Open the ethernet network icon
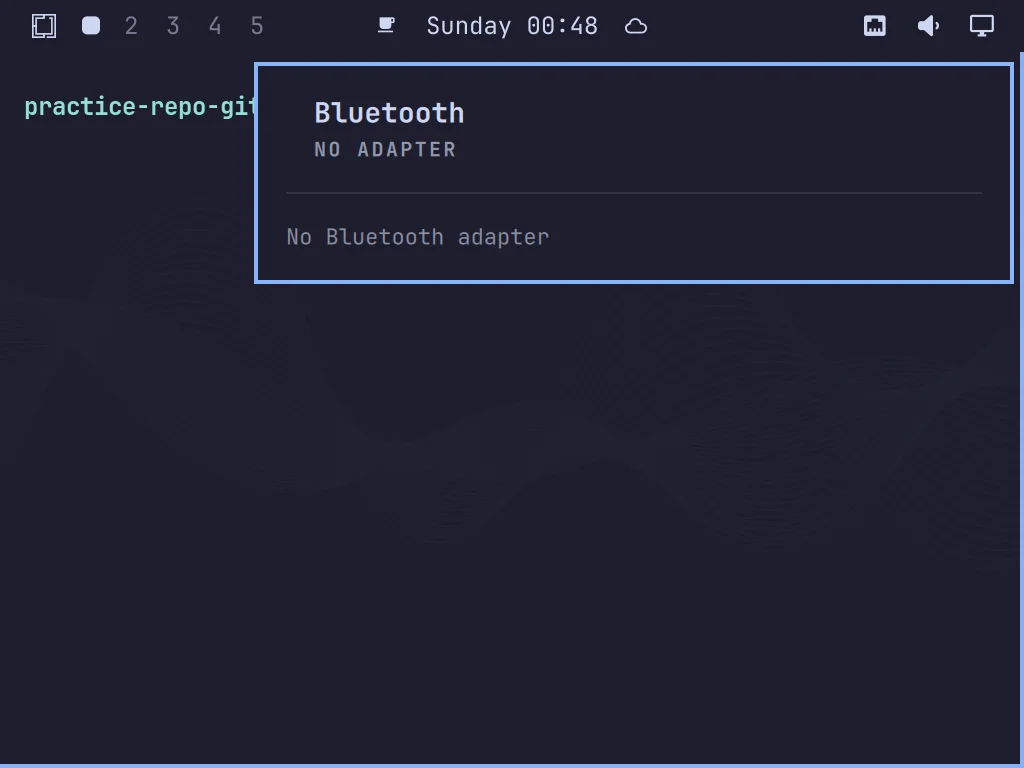Screen dimensions: 1024x768 (x=874, y=26)
